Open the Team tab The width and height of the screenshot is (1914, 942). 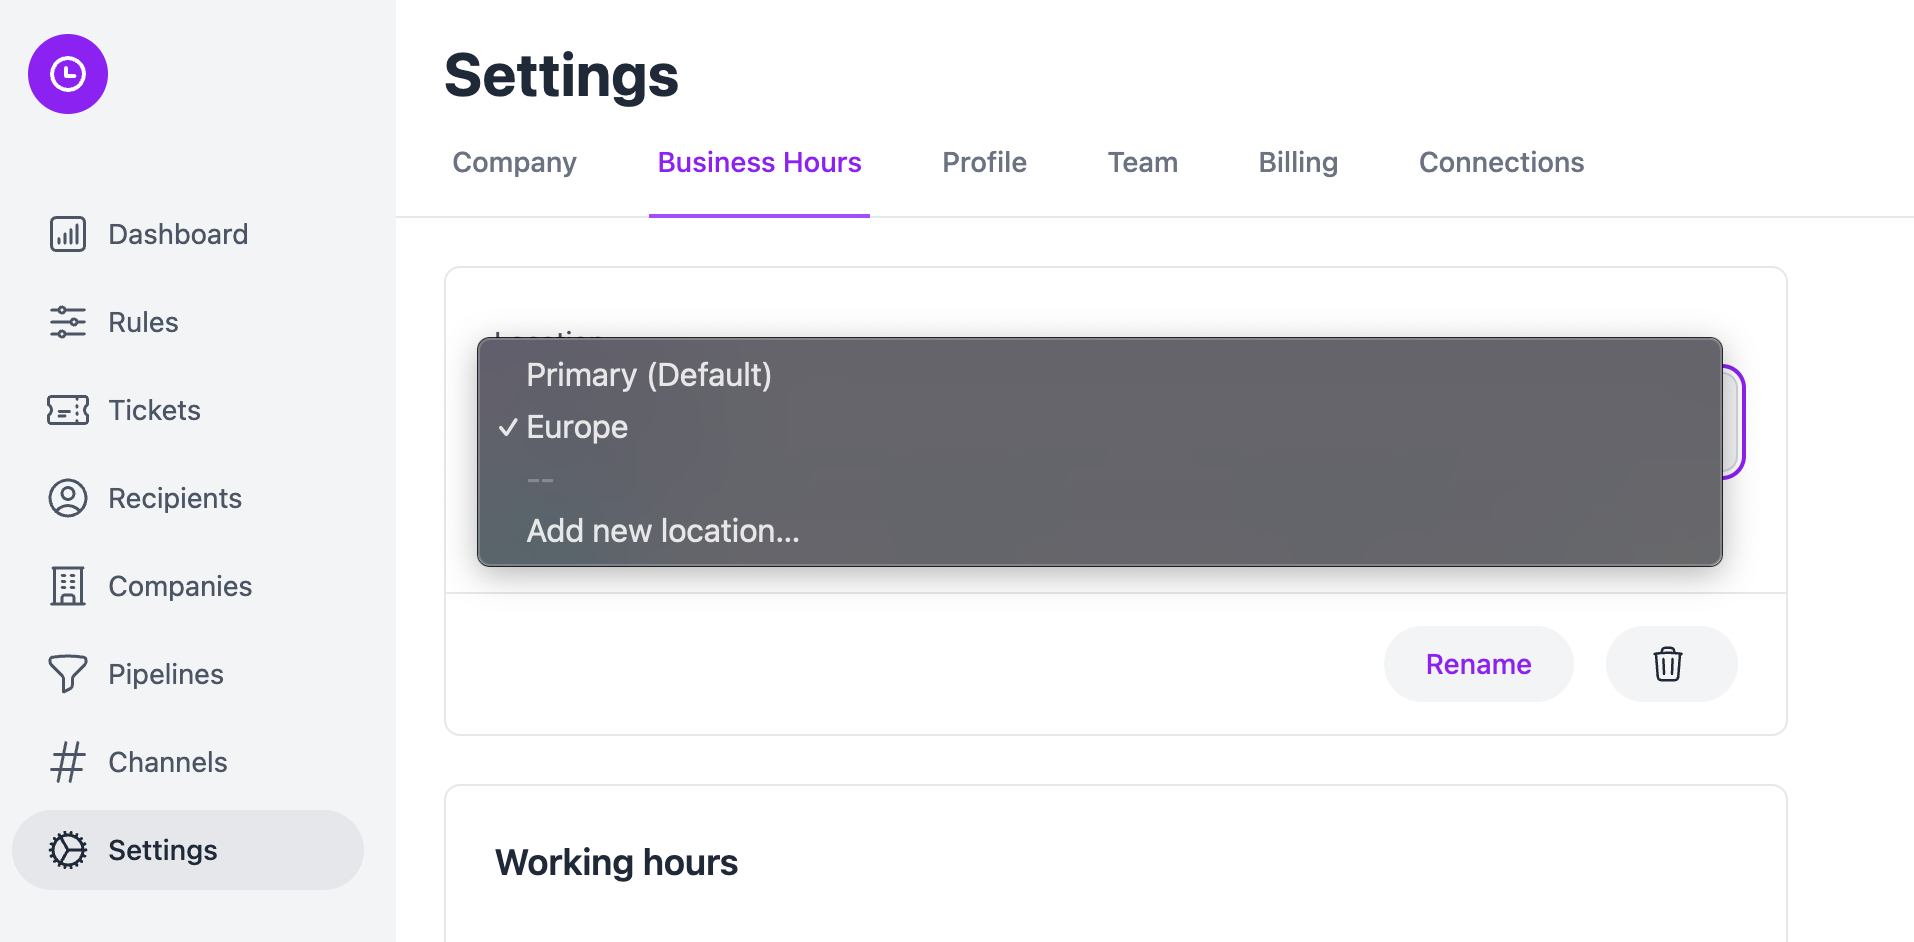tap(1143, 163)
